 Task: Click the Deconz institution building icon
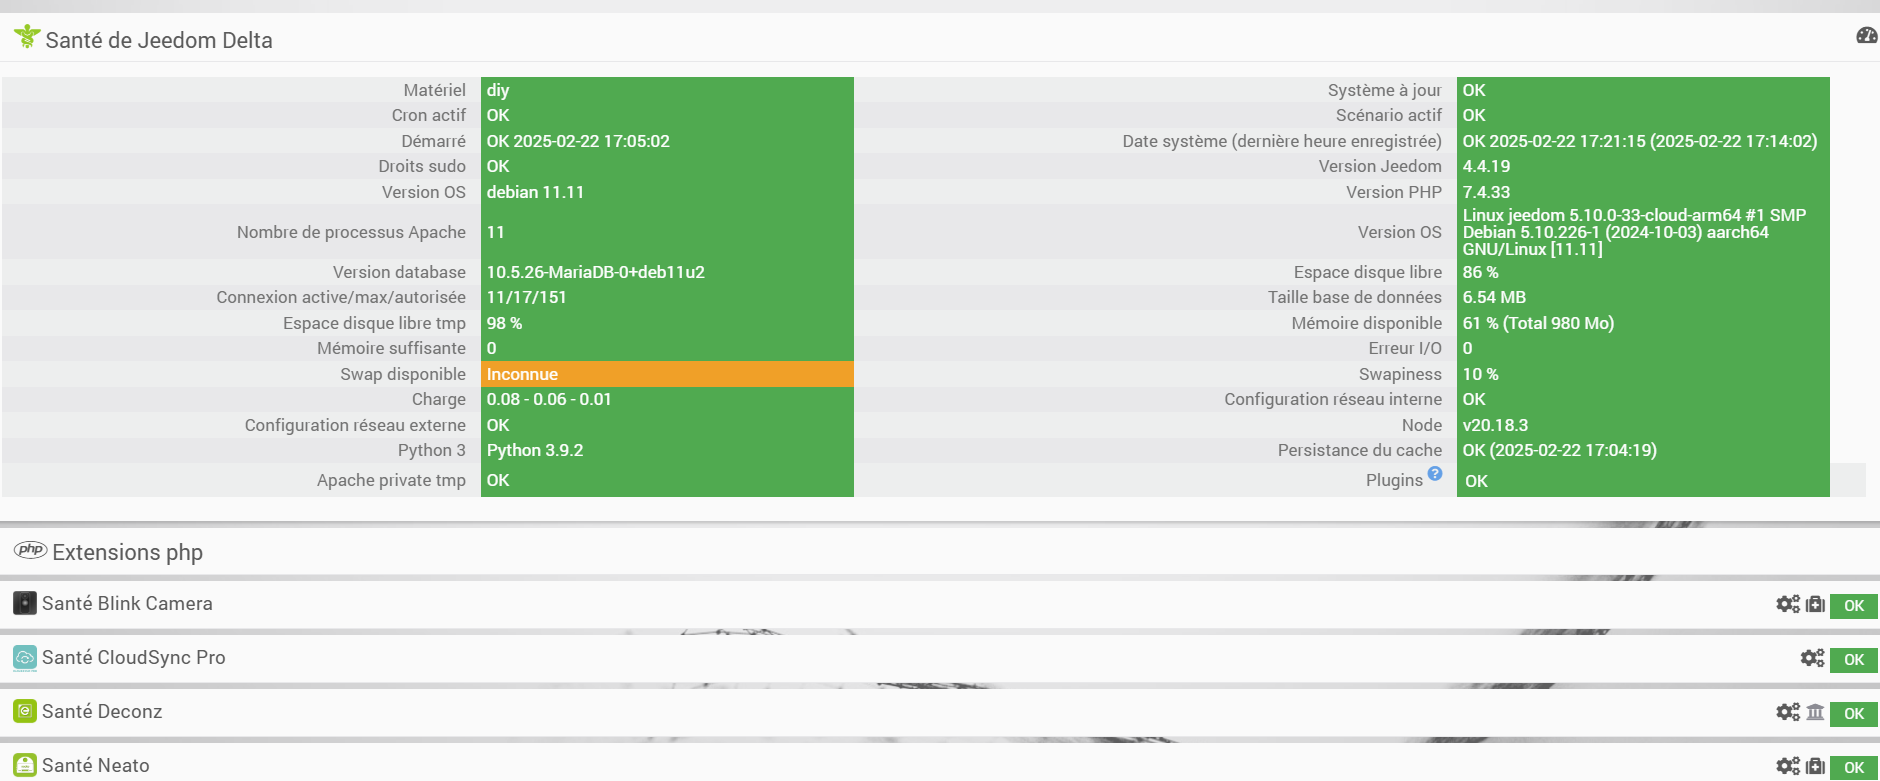click(1815, 712)
